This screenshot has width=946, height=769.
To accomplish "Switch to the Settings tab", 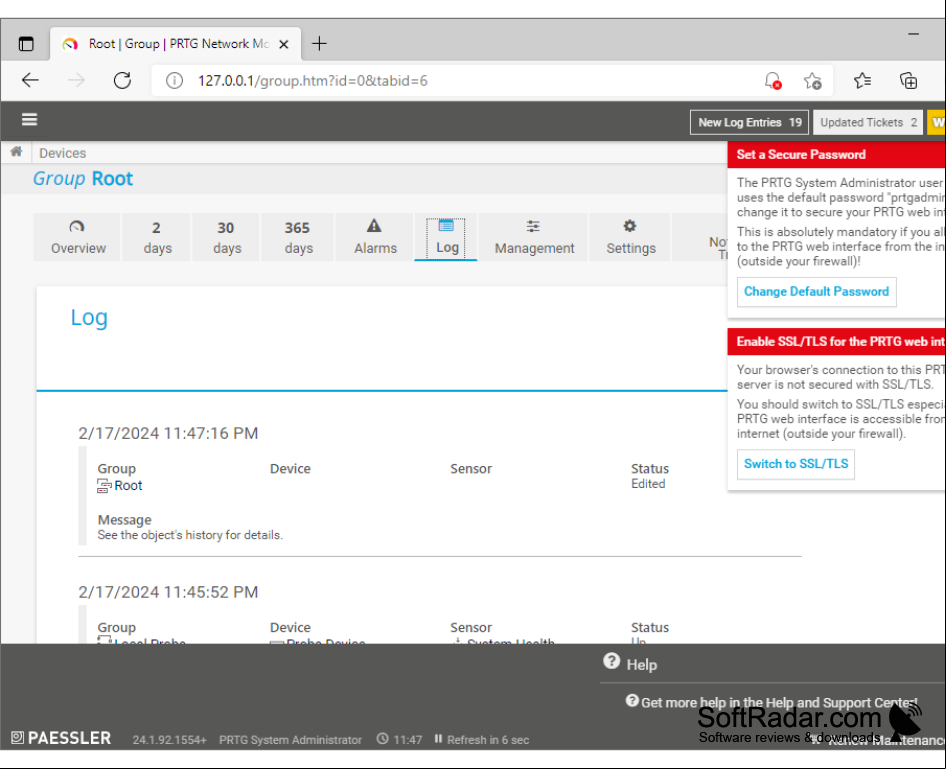I will click(x=630, y=237).
